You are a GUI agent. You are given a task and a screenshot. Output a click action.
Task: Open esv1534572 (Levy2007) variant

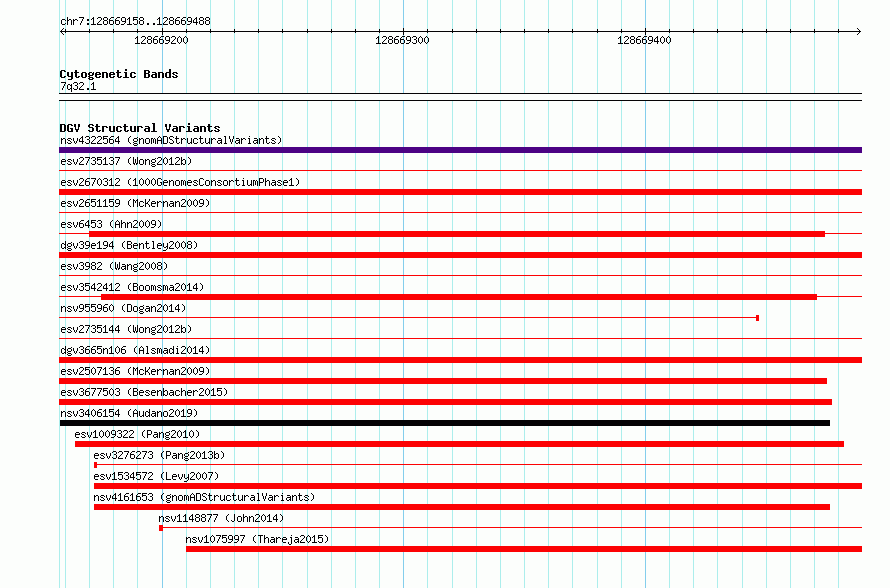click(156, 476)
